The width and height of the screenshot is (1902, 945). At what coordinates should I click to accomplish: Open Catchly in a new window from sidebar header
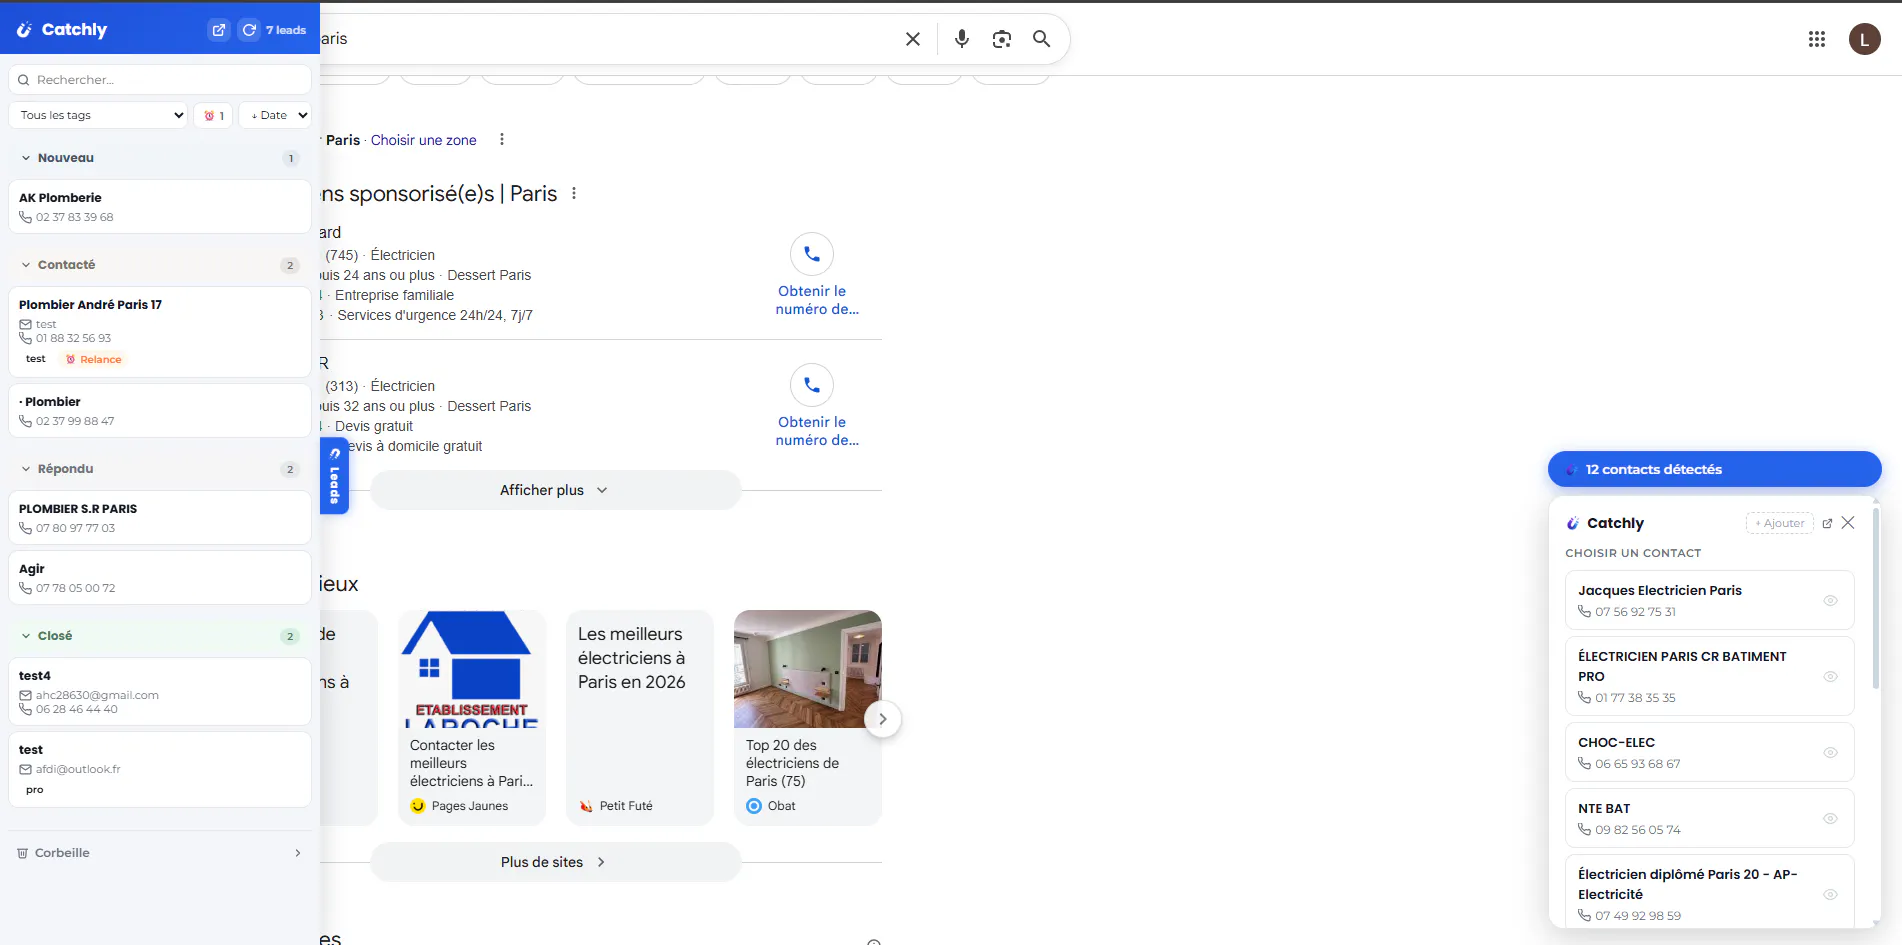click(219, 30)
